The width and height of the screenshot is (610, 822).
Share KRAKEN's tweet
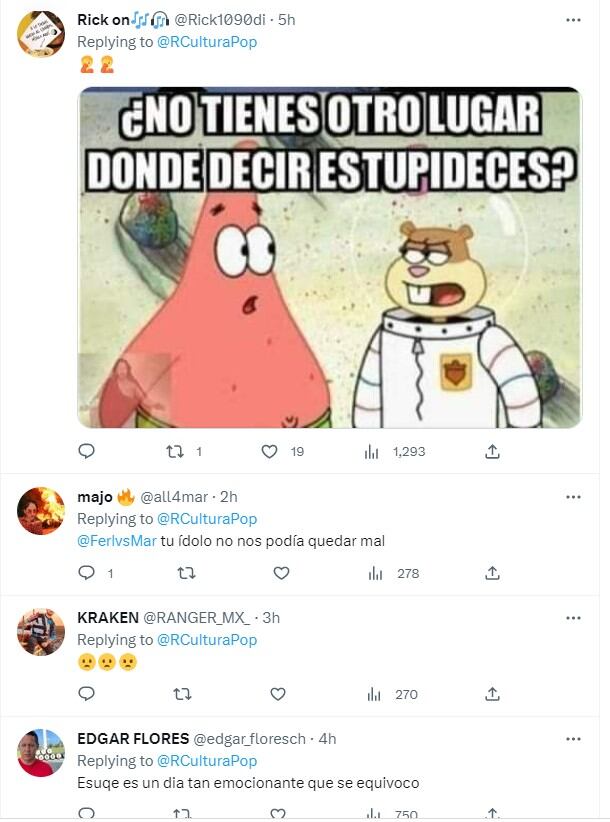[492, 694]
